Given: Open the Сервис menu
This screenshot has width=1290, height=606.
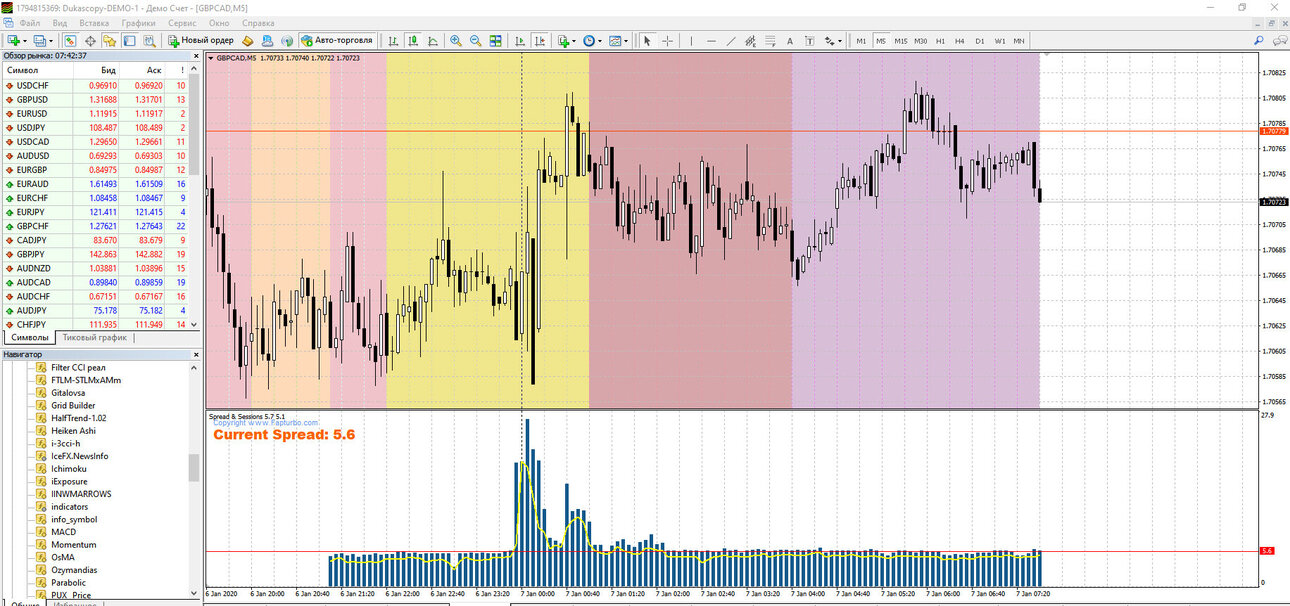Looking at the screenshot, I should click(x=182, y=22).
